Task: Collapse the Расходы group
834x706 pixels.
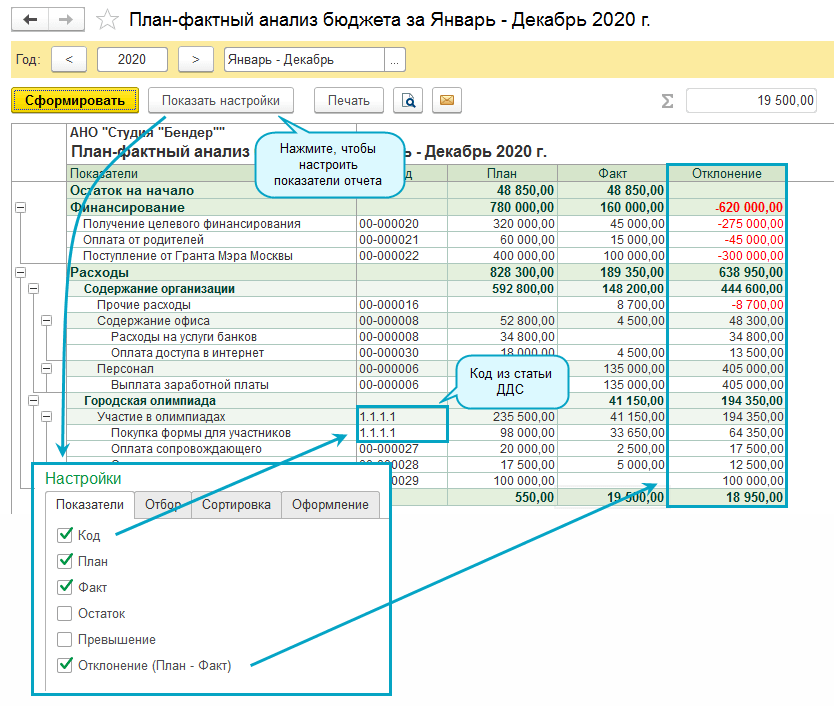Action: click(20, 272)
